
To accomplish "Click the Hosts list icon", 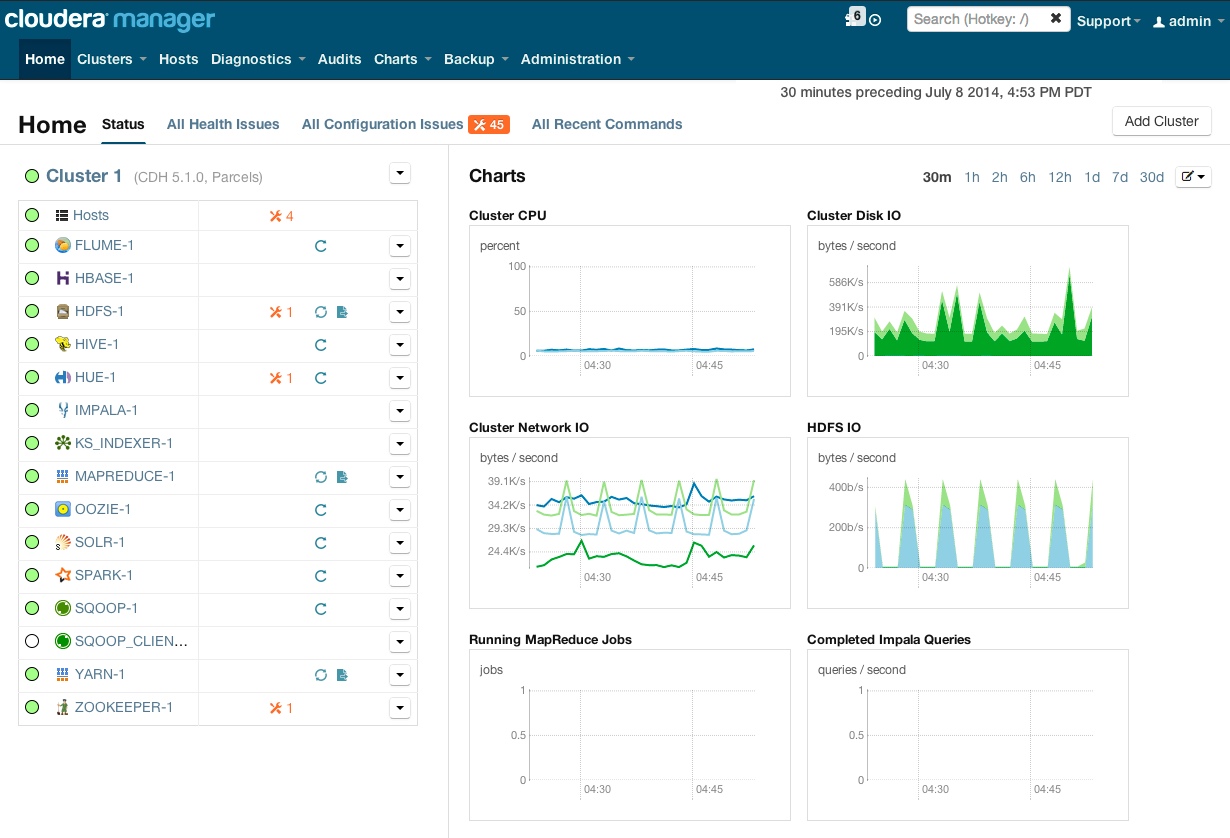I will [x=62, y=215].
